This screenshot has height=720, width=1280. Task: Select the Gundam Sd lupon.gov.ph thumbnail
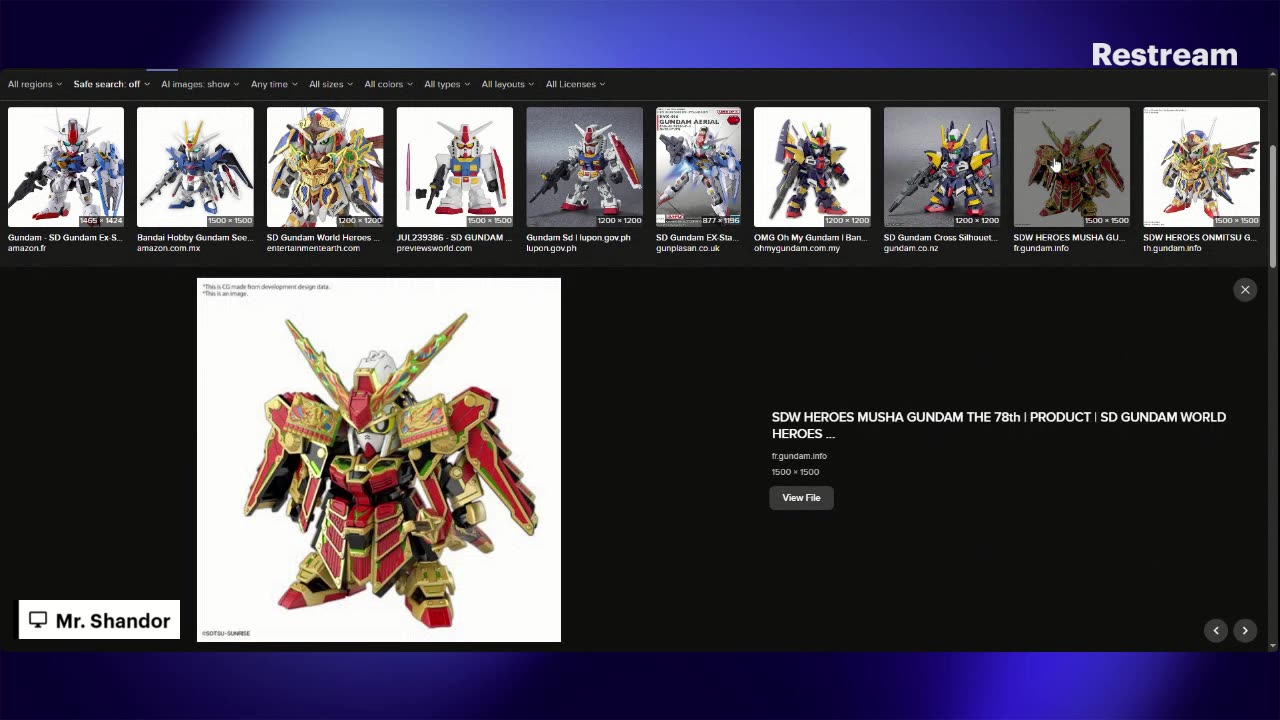pyautogui.click(x=585, y=167)
